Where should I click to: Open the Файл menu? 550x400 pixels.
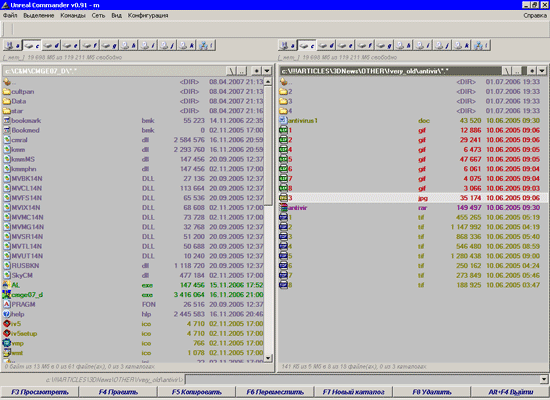(10, 15)
